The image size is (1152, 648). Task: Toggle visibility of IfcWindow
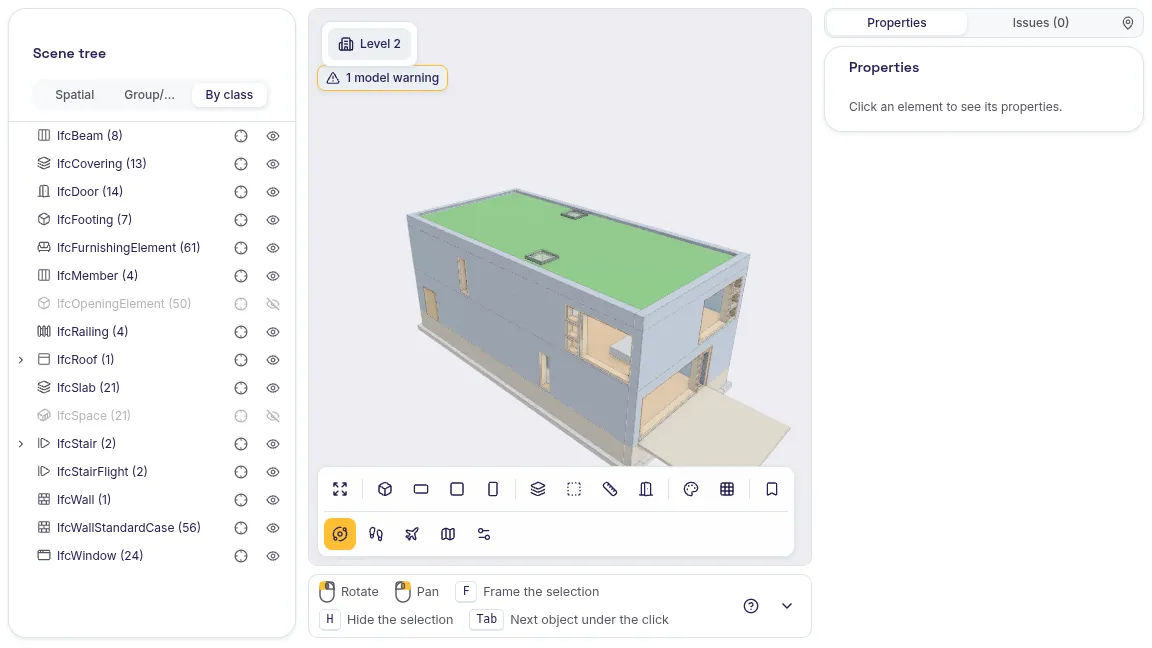pyautogui.click(x=273, y=556)
